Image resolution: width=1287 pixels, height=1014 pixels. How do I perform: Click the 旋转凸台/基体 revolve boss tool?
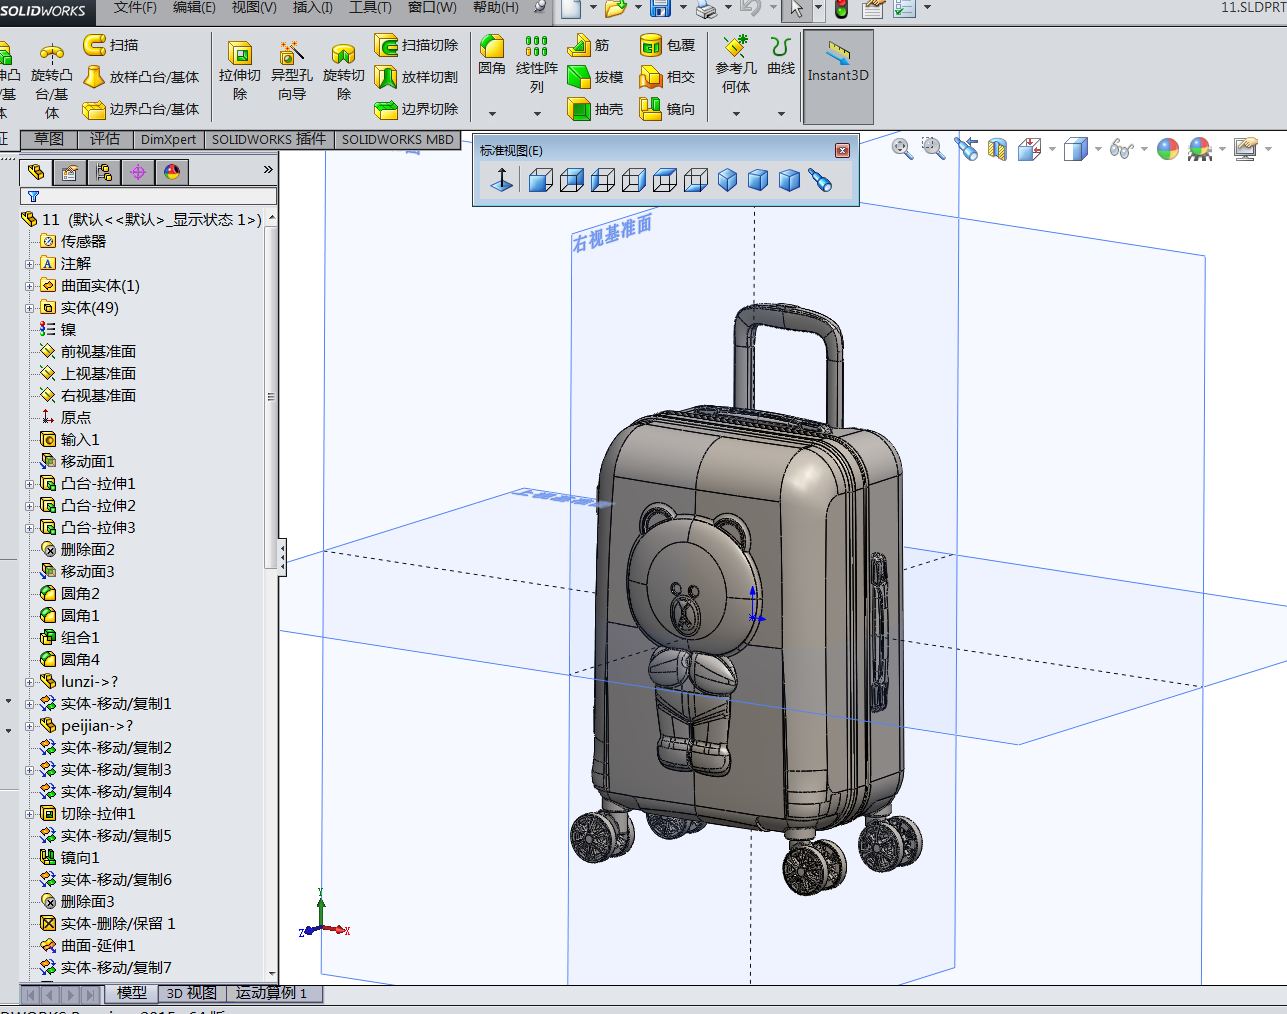52,80
